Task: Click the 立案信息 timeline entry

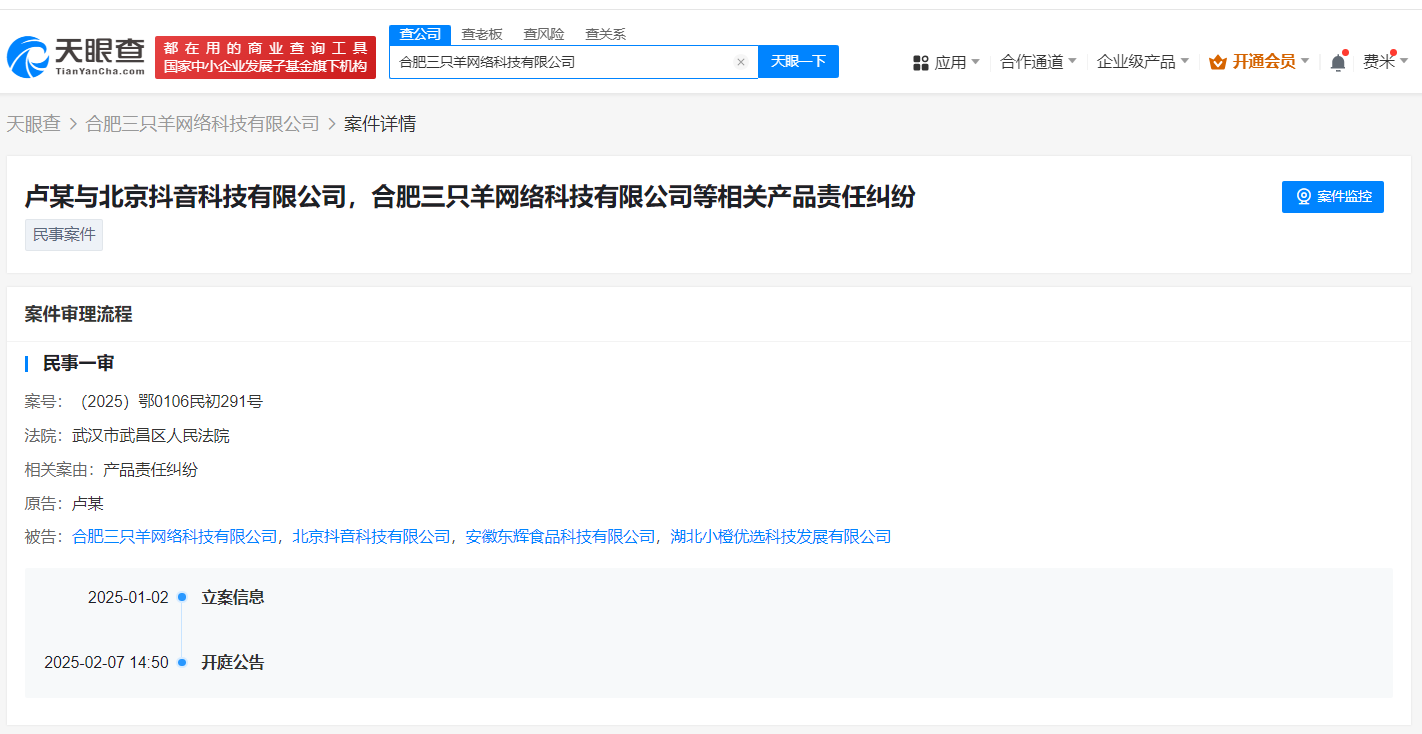Action: pyautogui.click(x=233, y=597)
